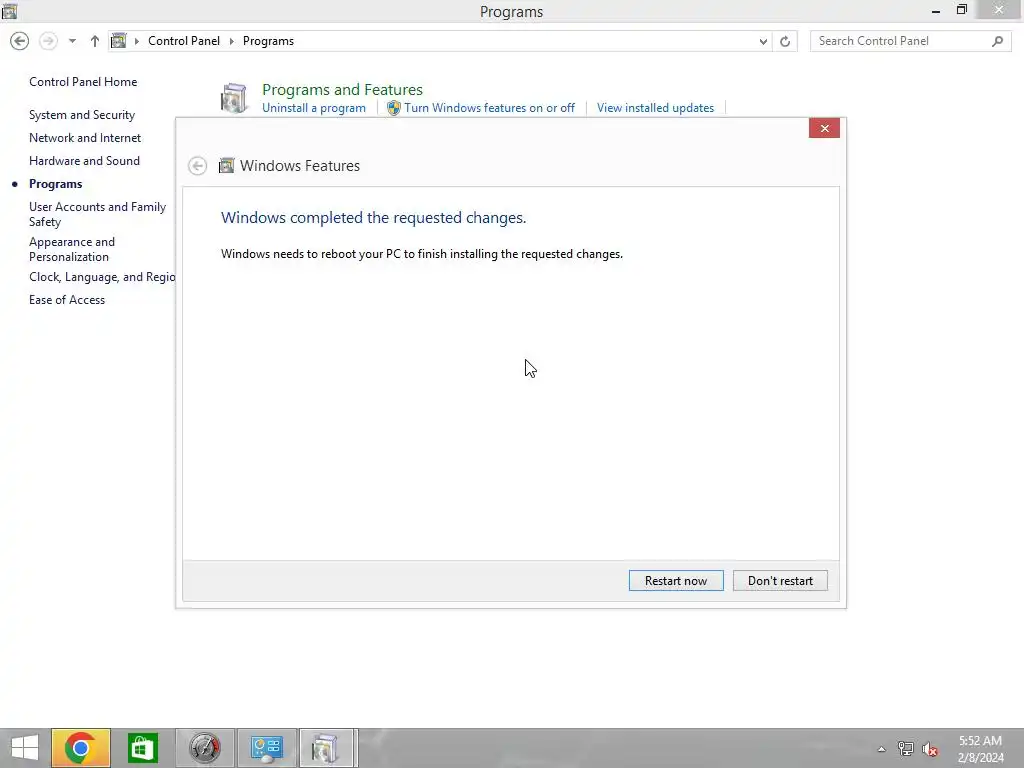This screenshot has width=1024, height=768.
Task: Open the Programs and Features heading
Action: click(x=342, y=89)
